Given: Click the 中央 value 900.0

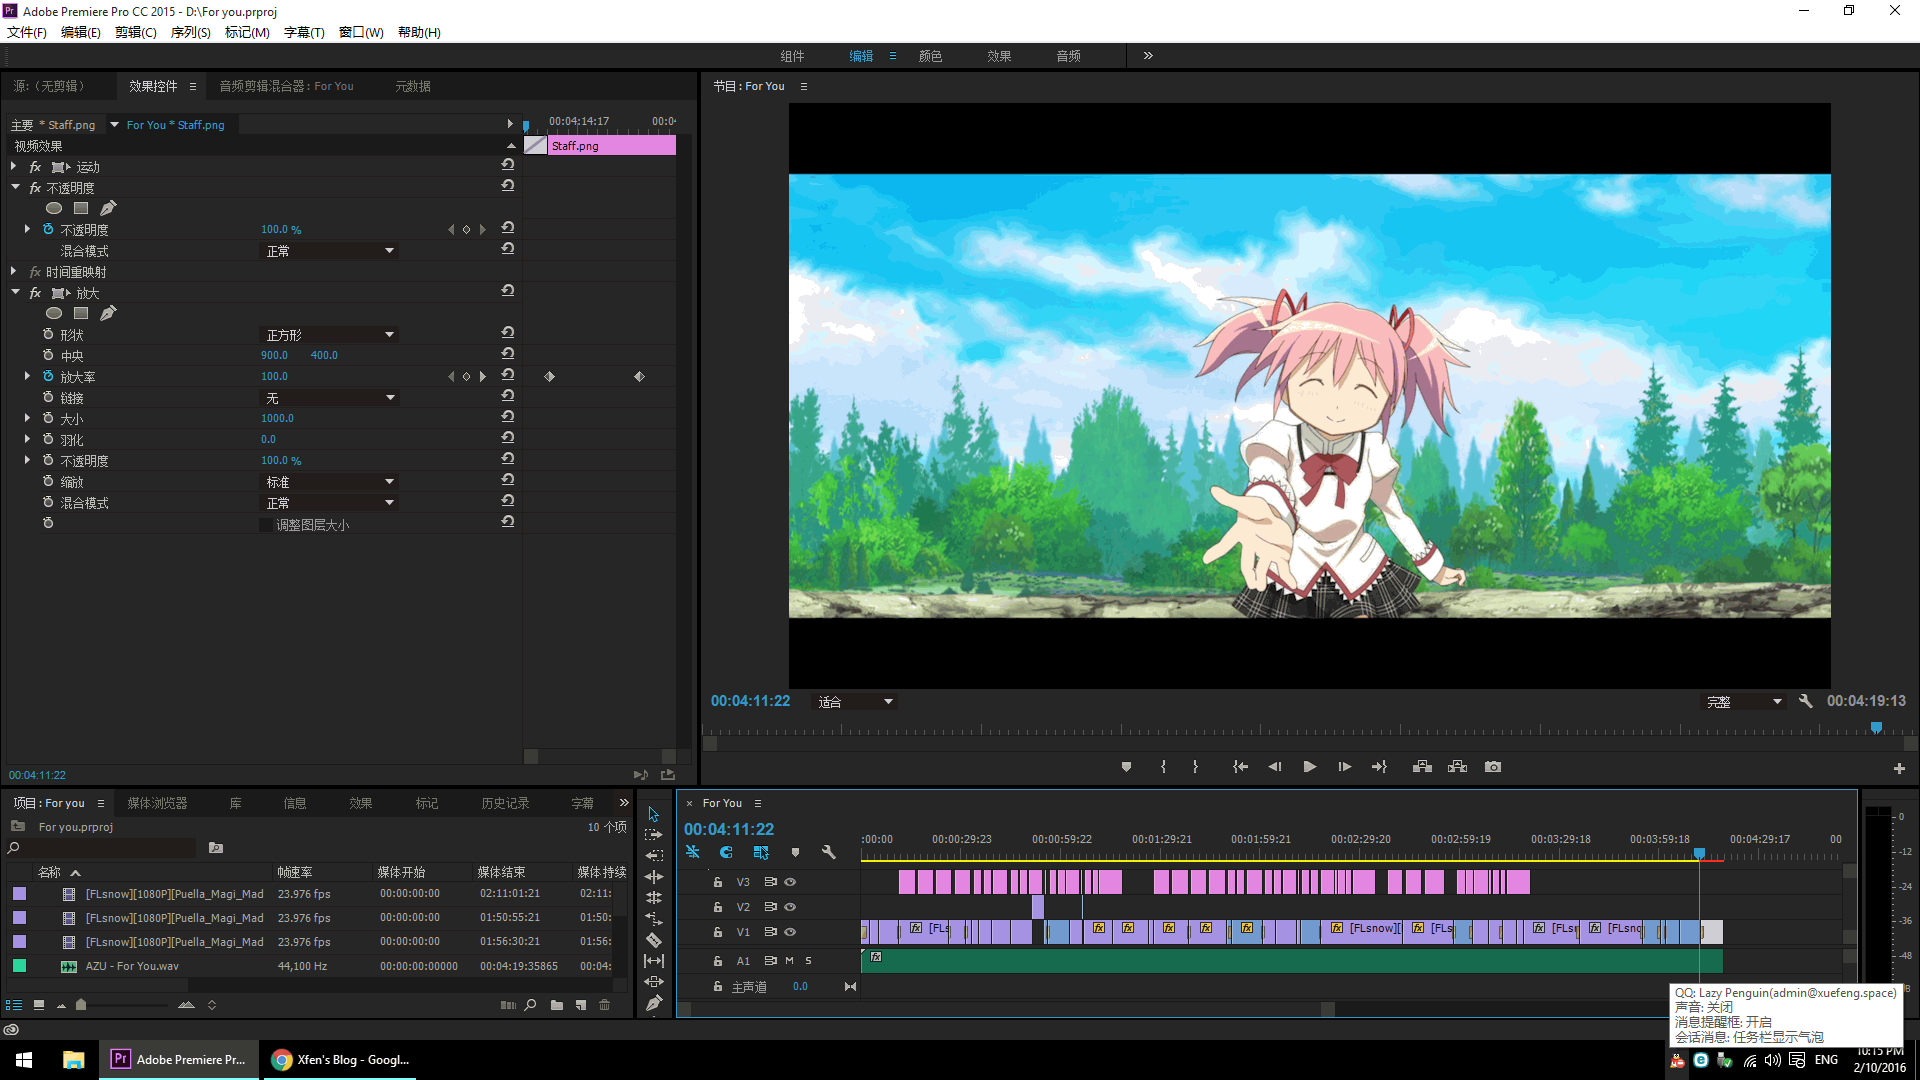Looking at the screenshot, I should pos(274,355).
